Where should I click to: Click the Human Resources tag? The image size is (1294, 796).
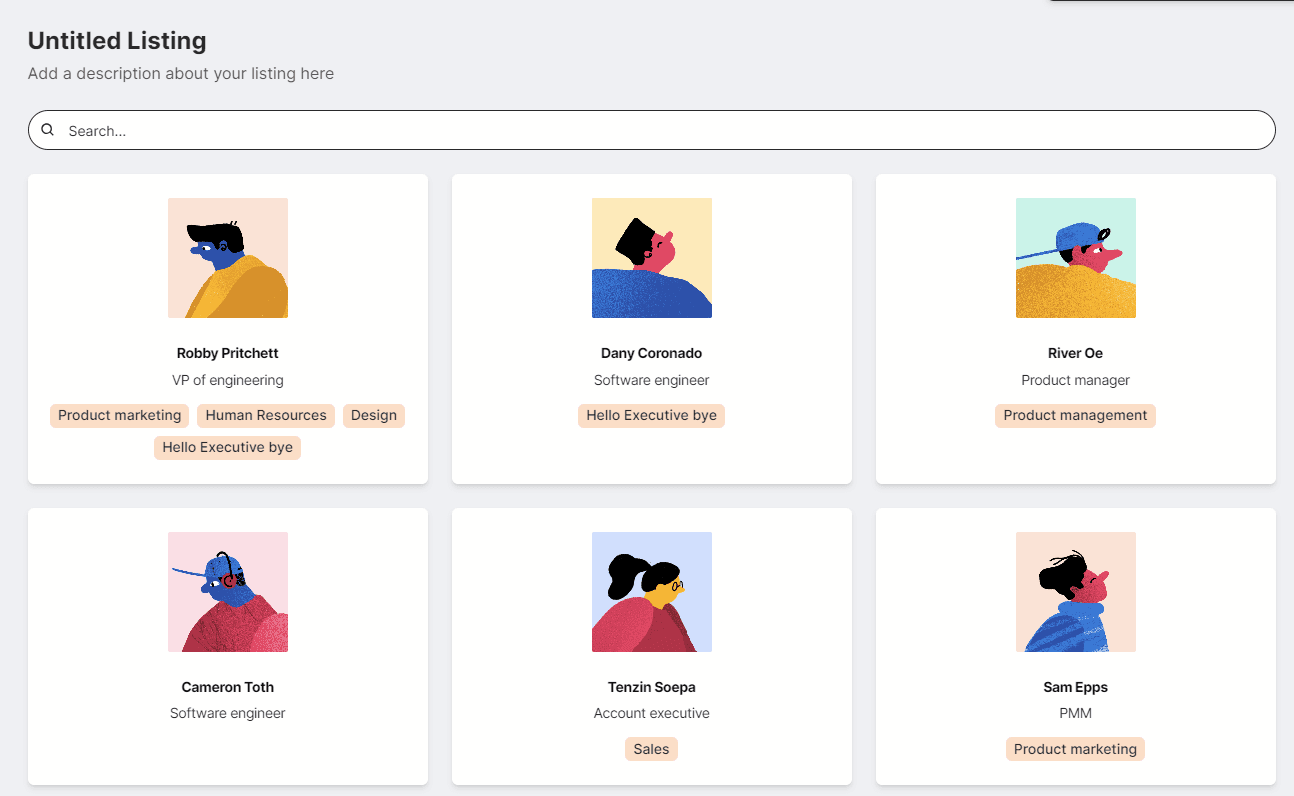tap(266, 416)
